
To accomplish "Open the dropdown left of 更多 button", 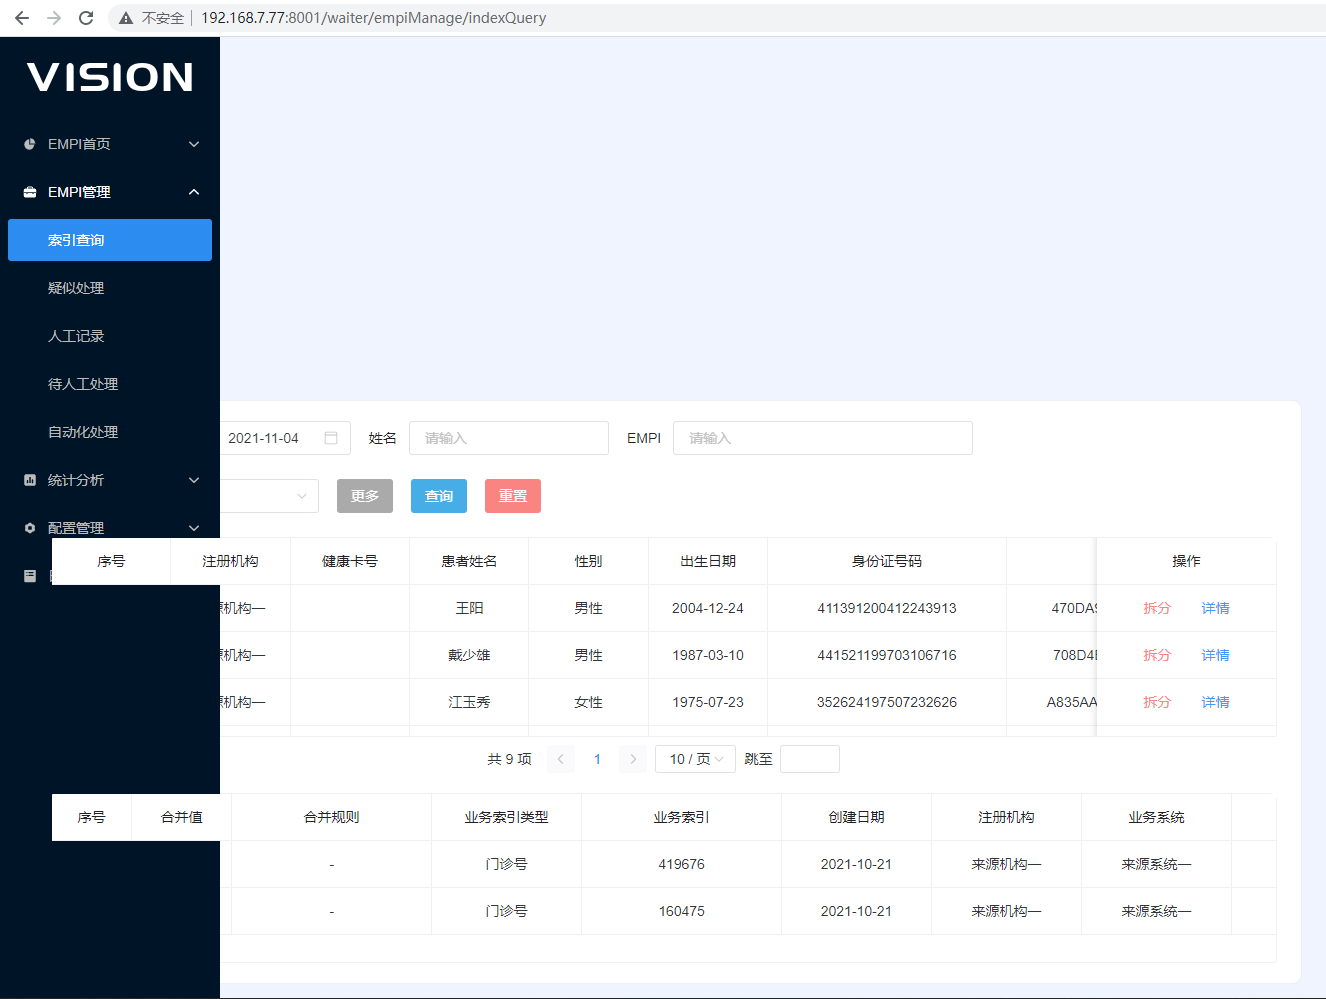I will tap(269, 496).
